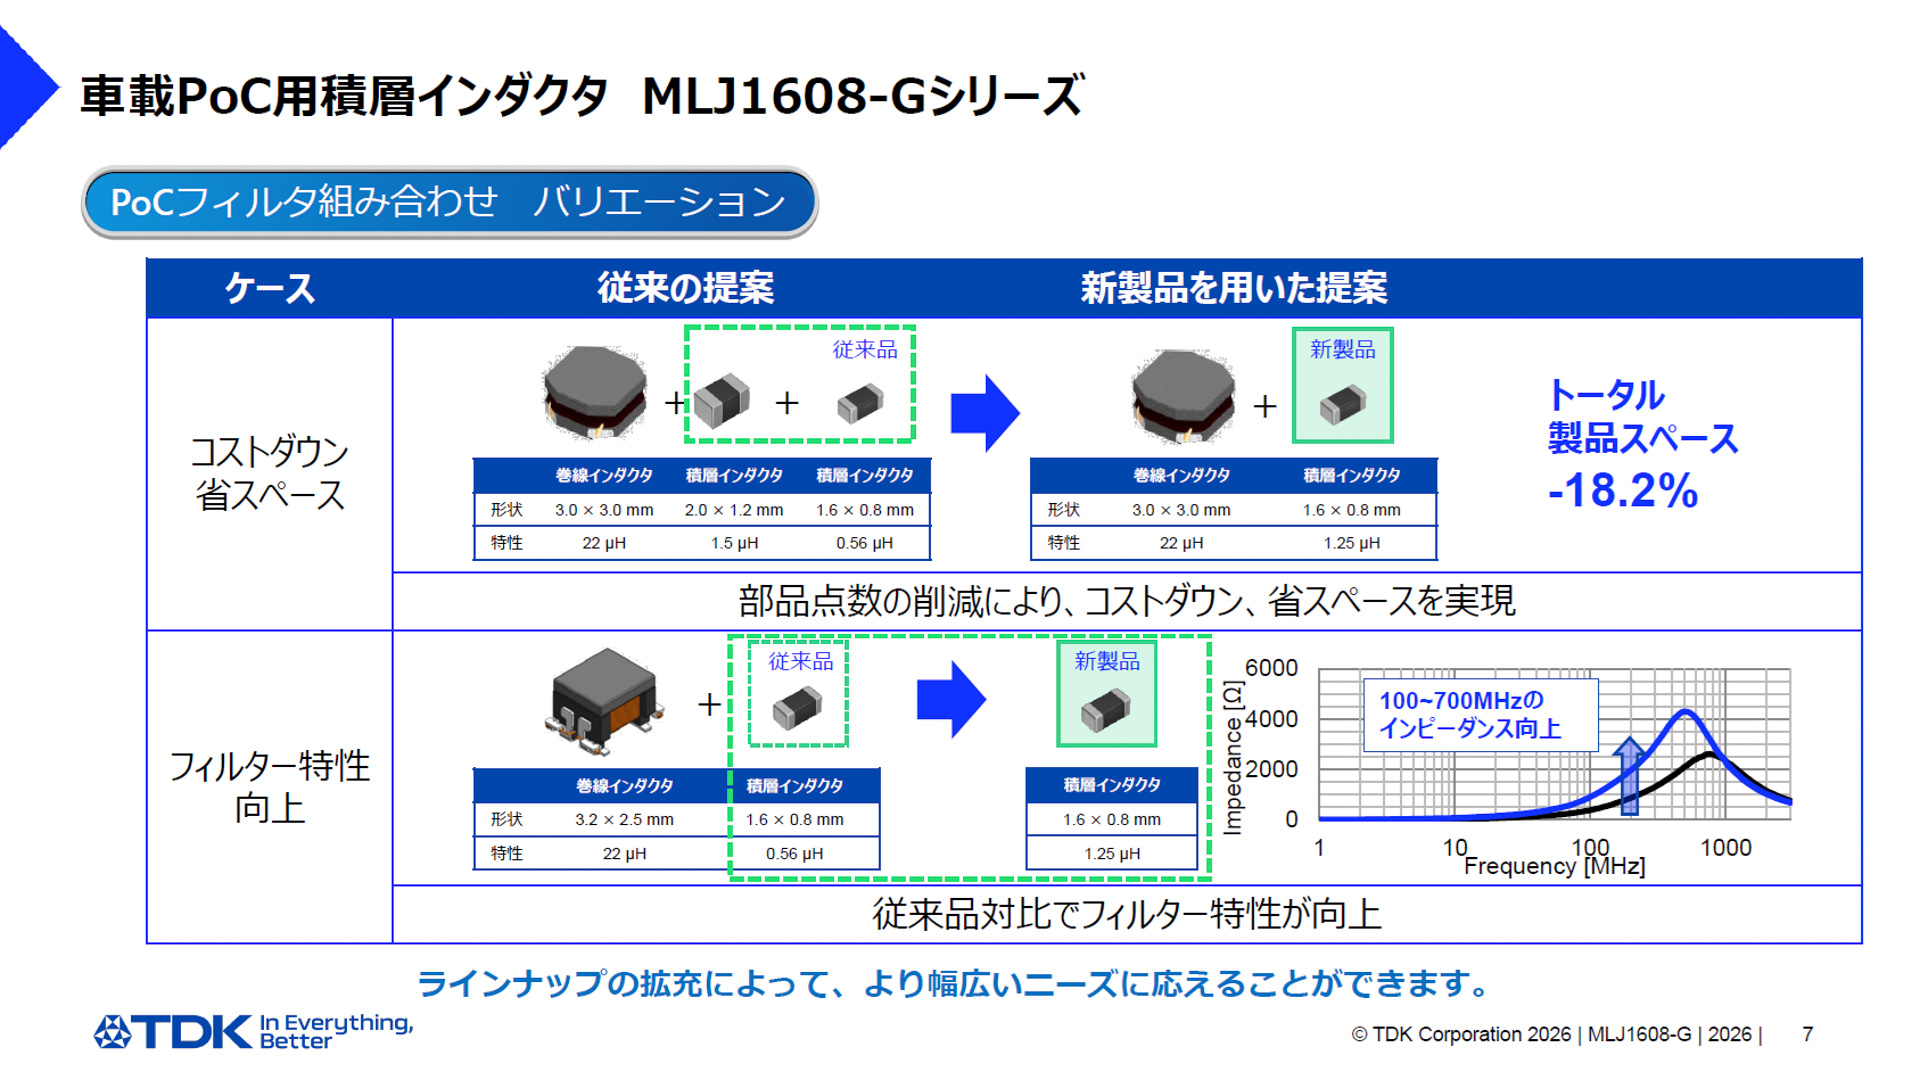Select the コストダウン 省スペース case cell
This screenshot has width=1920, height=1080.
pos(270,474)
